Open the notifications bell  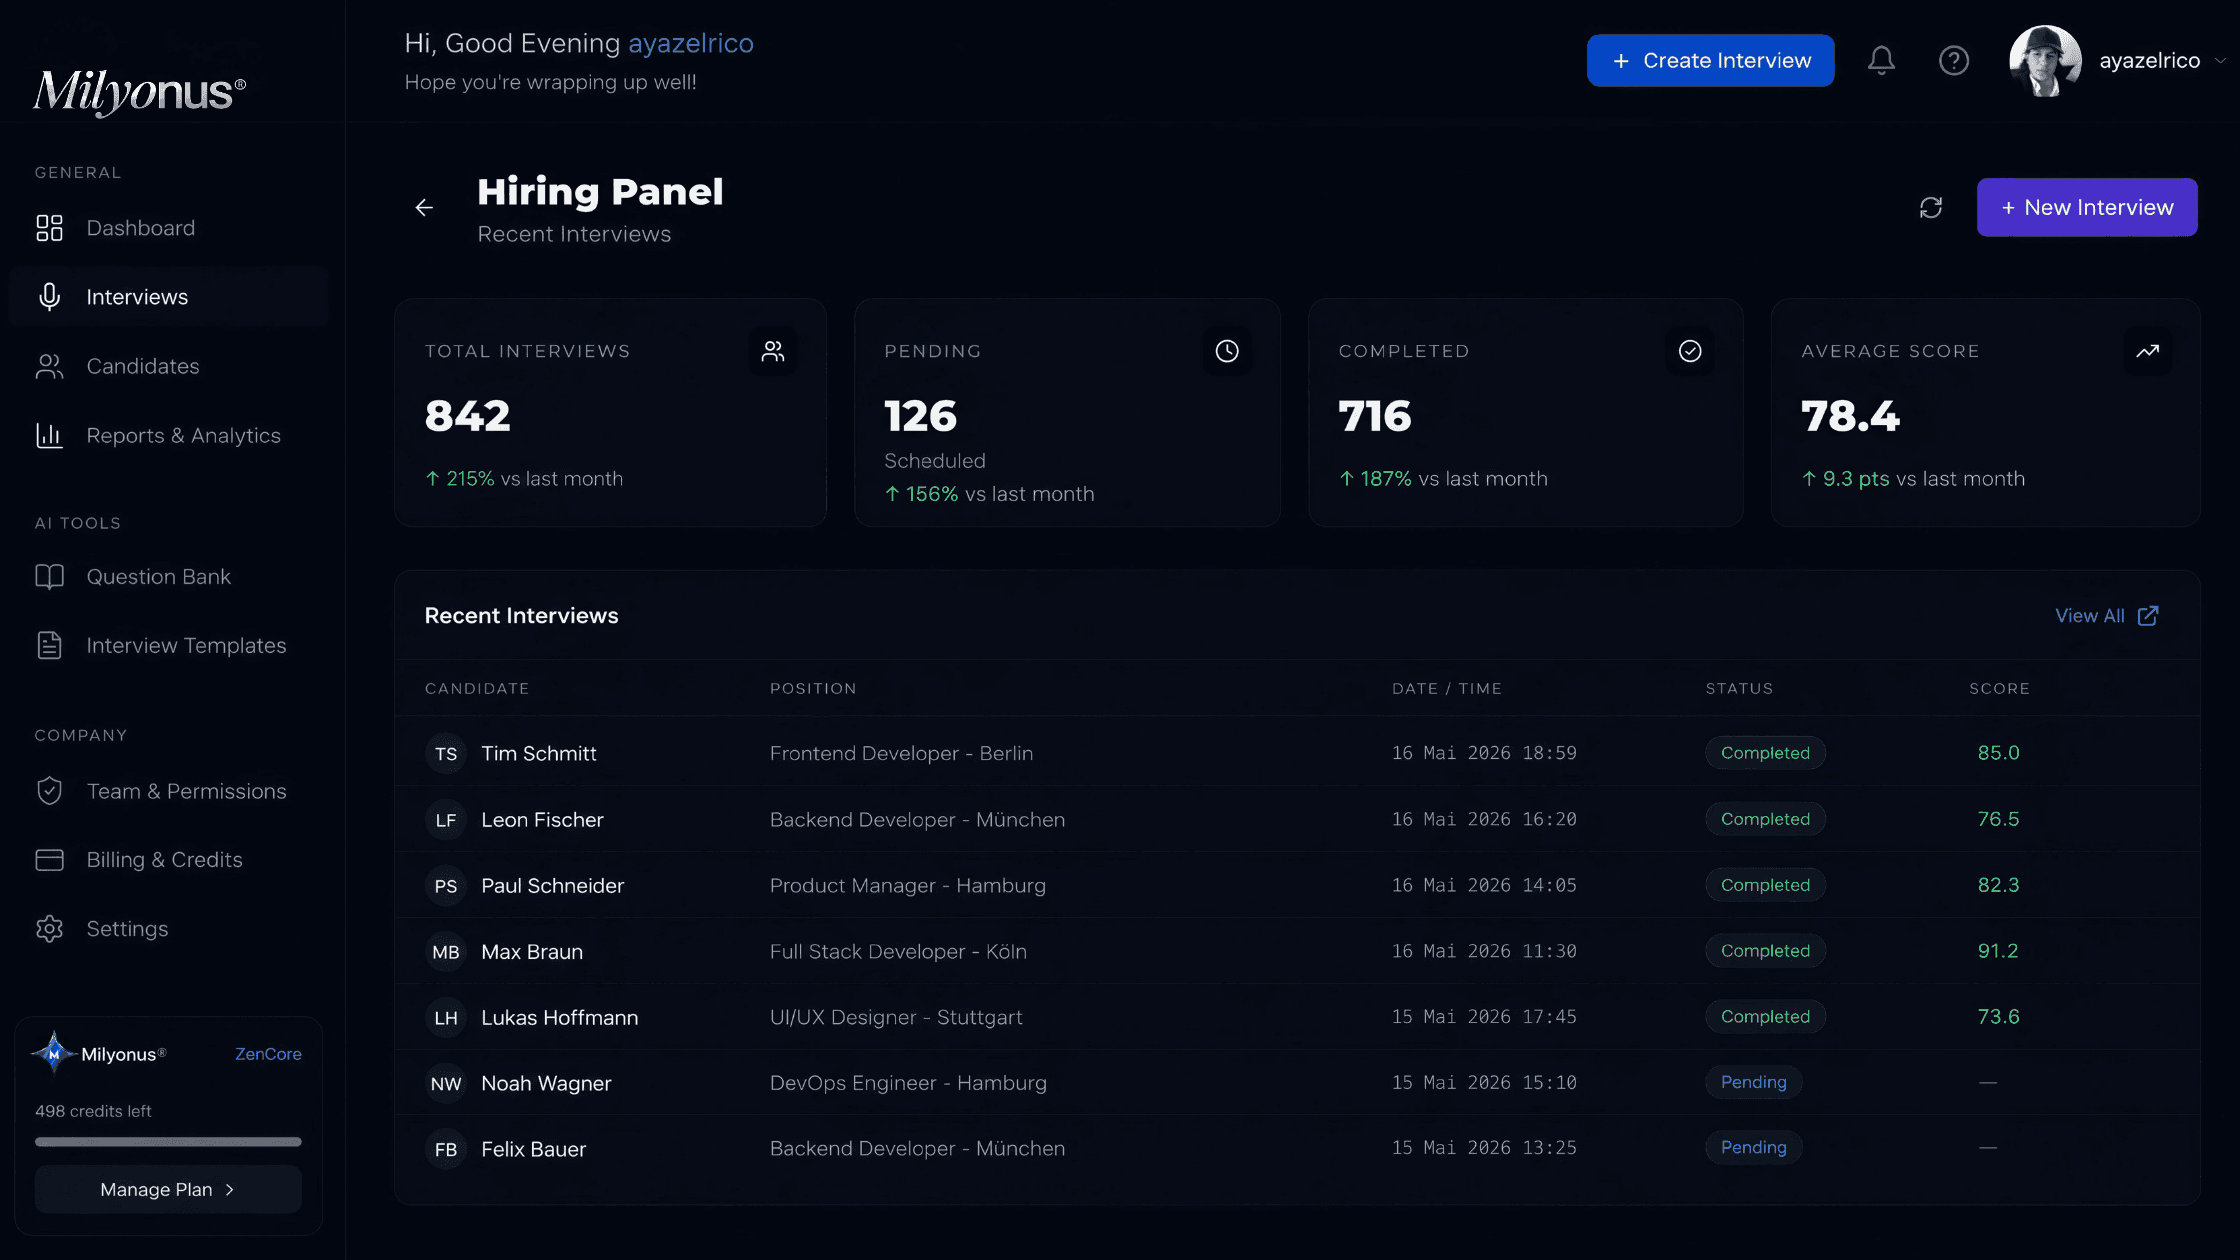[x=1881, y=61]
